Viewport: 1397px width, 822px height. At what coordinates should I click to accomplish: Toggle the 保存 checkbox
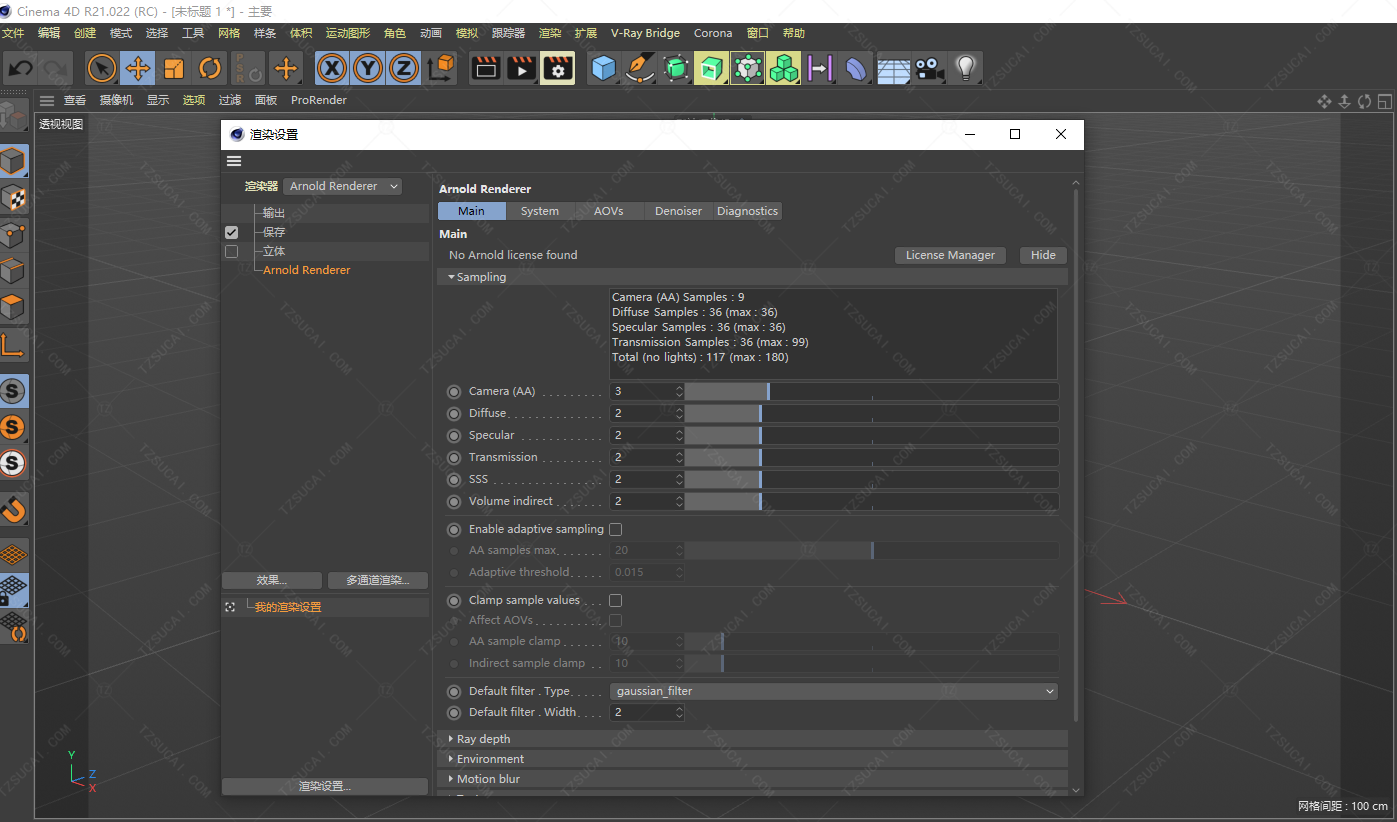(x=232, y=232)
